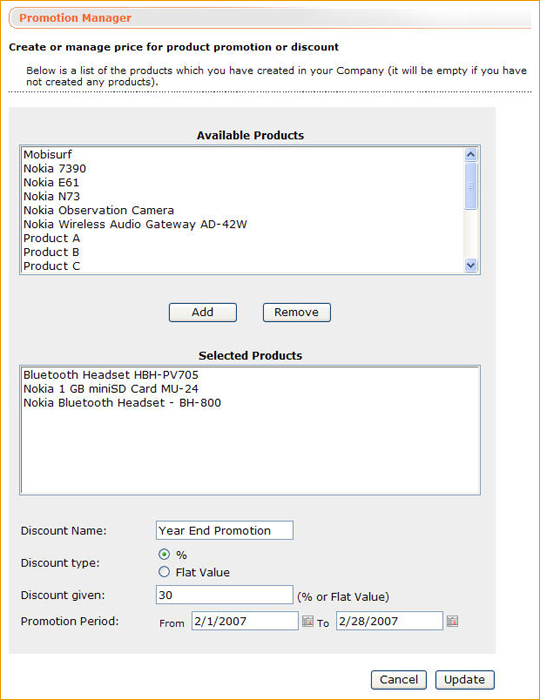Select Bluetooth Headset HBH-PV705 in Selected Products
The height and width of the screenshot is (700, 540).
(x=250, y=375)
